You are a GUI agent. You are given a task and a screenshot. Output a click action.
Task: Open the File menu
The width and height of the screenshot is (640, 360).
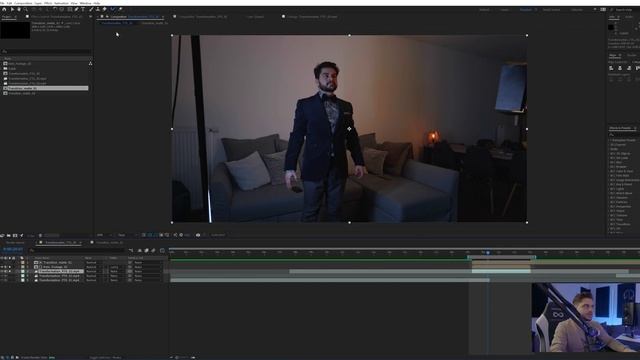2,3
